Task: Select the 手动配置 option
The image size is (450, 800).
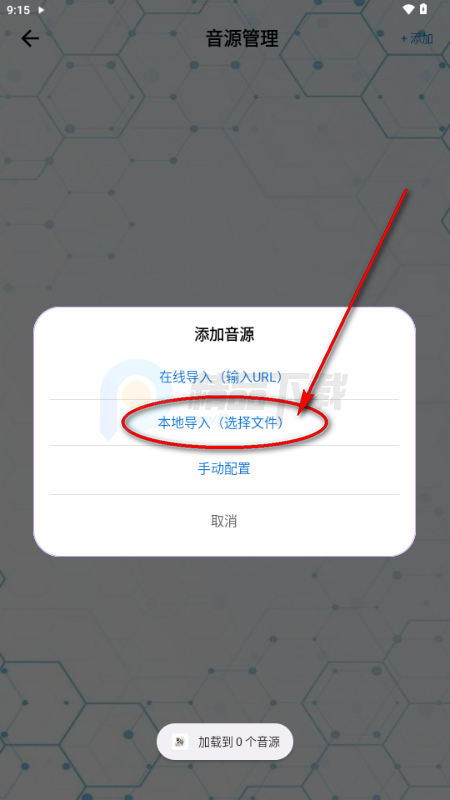Action: pyautogui.click(x=224, y=468)
